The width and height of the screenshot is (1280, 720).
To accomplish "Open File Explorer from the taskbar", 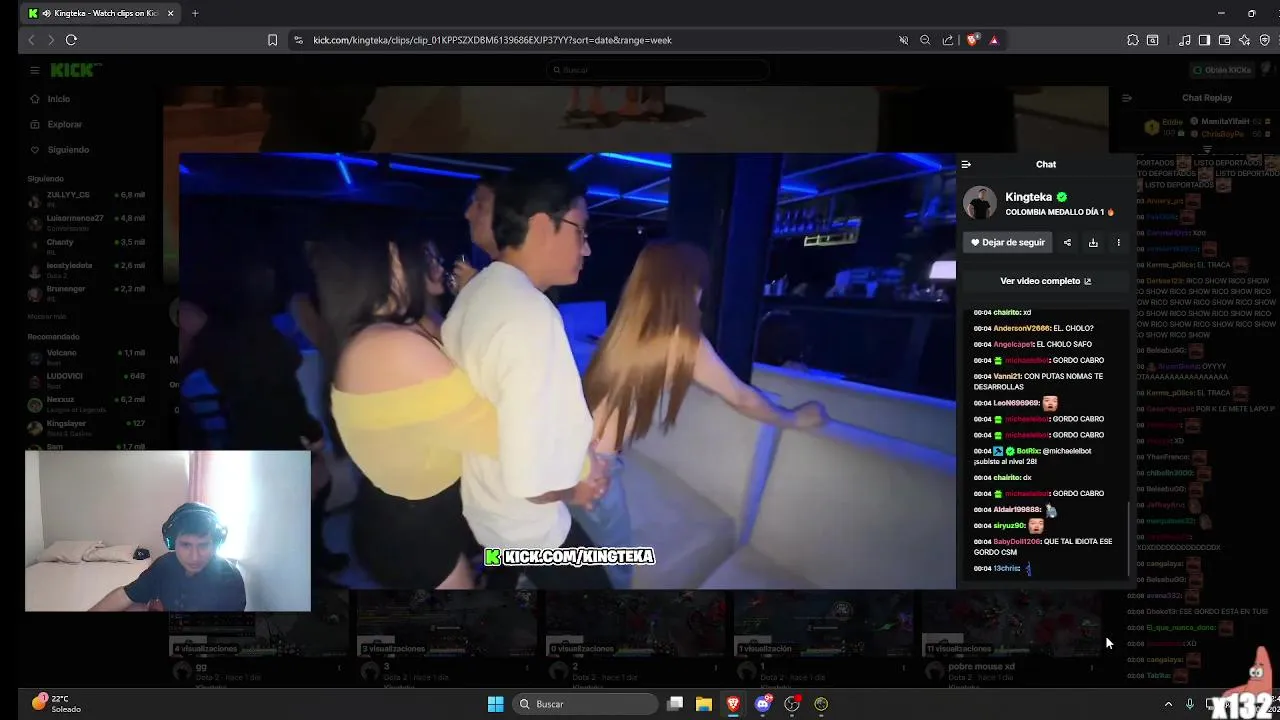I will pyautogui.click(x=704, y=704).
